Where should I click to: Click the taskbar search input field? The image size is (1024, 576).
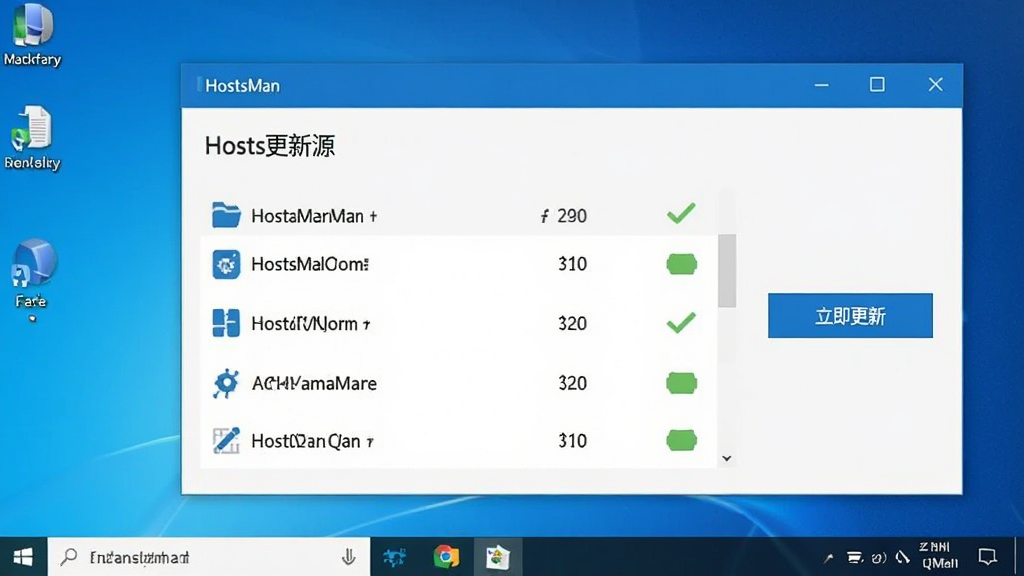tap(209, 557)
